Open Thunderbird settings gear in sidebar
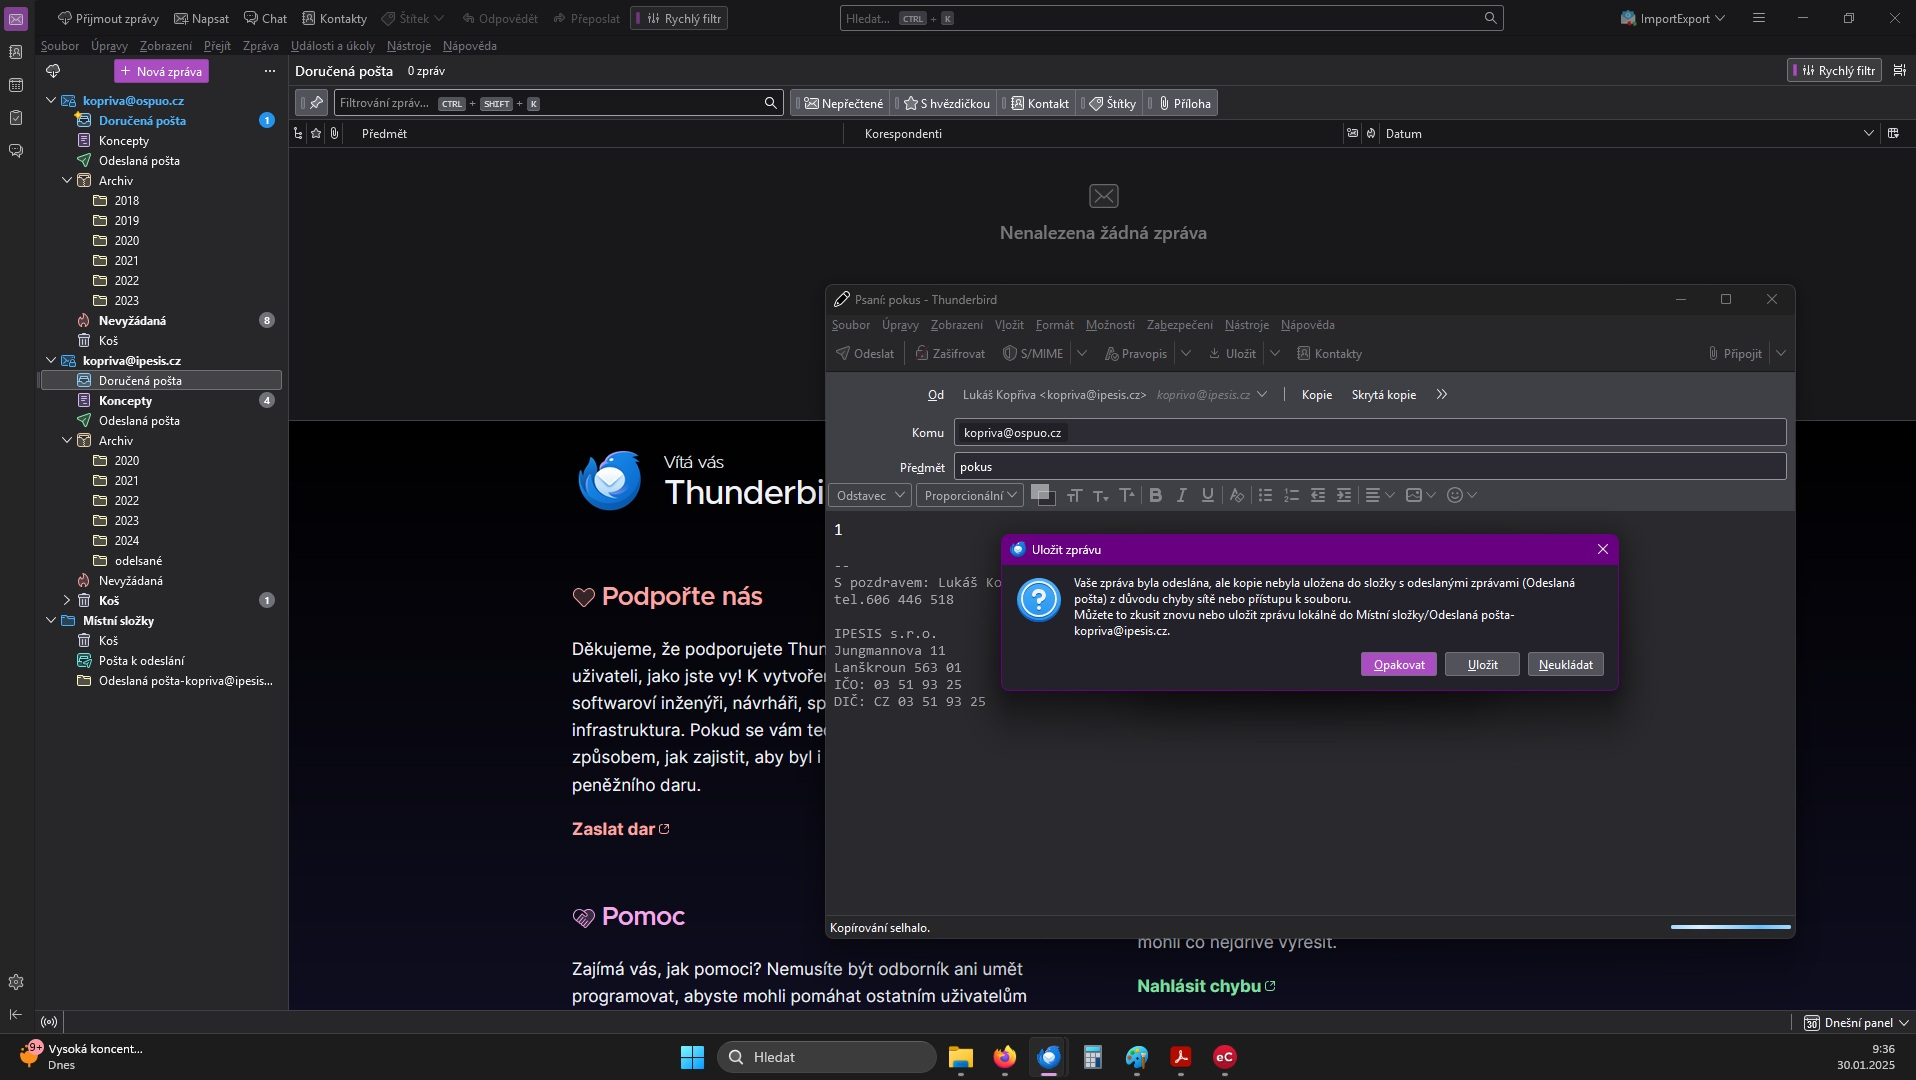Viewport: 1916px width, 1080px height. 16,982
